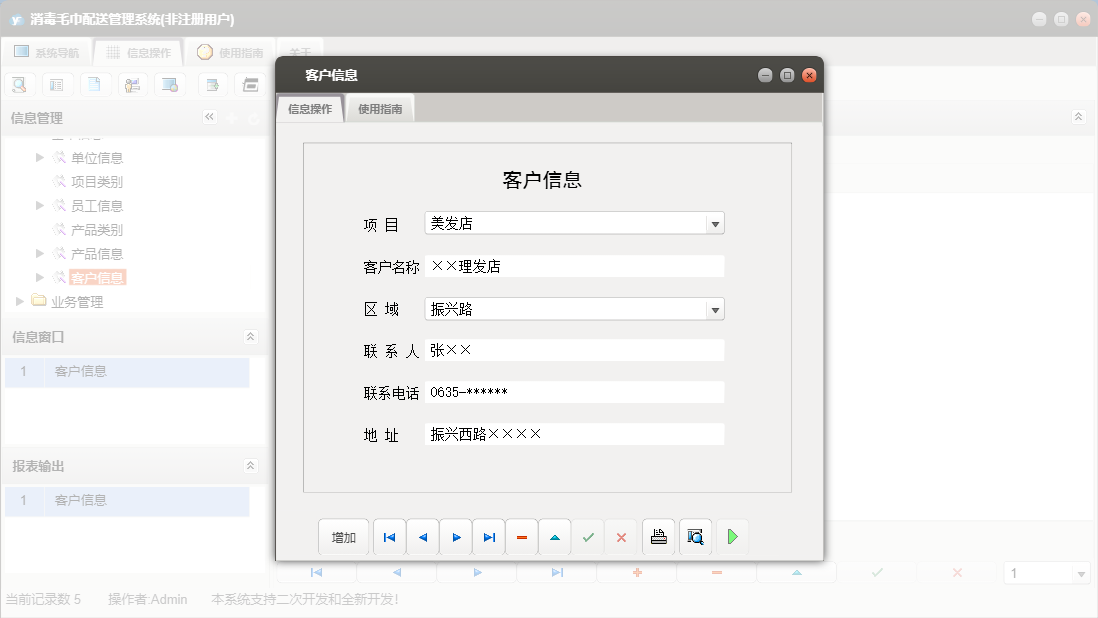
Task: Expand the 业务管理 folder in the tree
Action: pyautogui.click(x=18, y=300)
